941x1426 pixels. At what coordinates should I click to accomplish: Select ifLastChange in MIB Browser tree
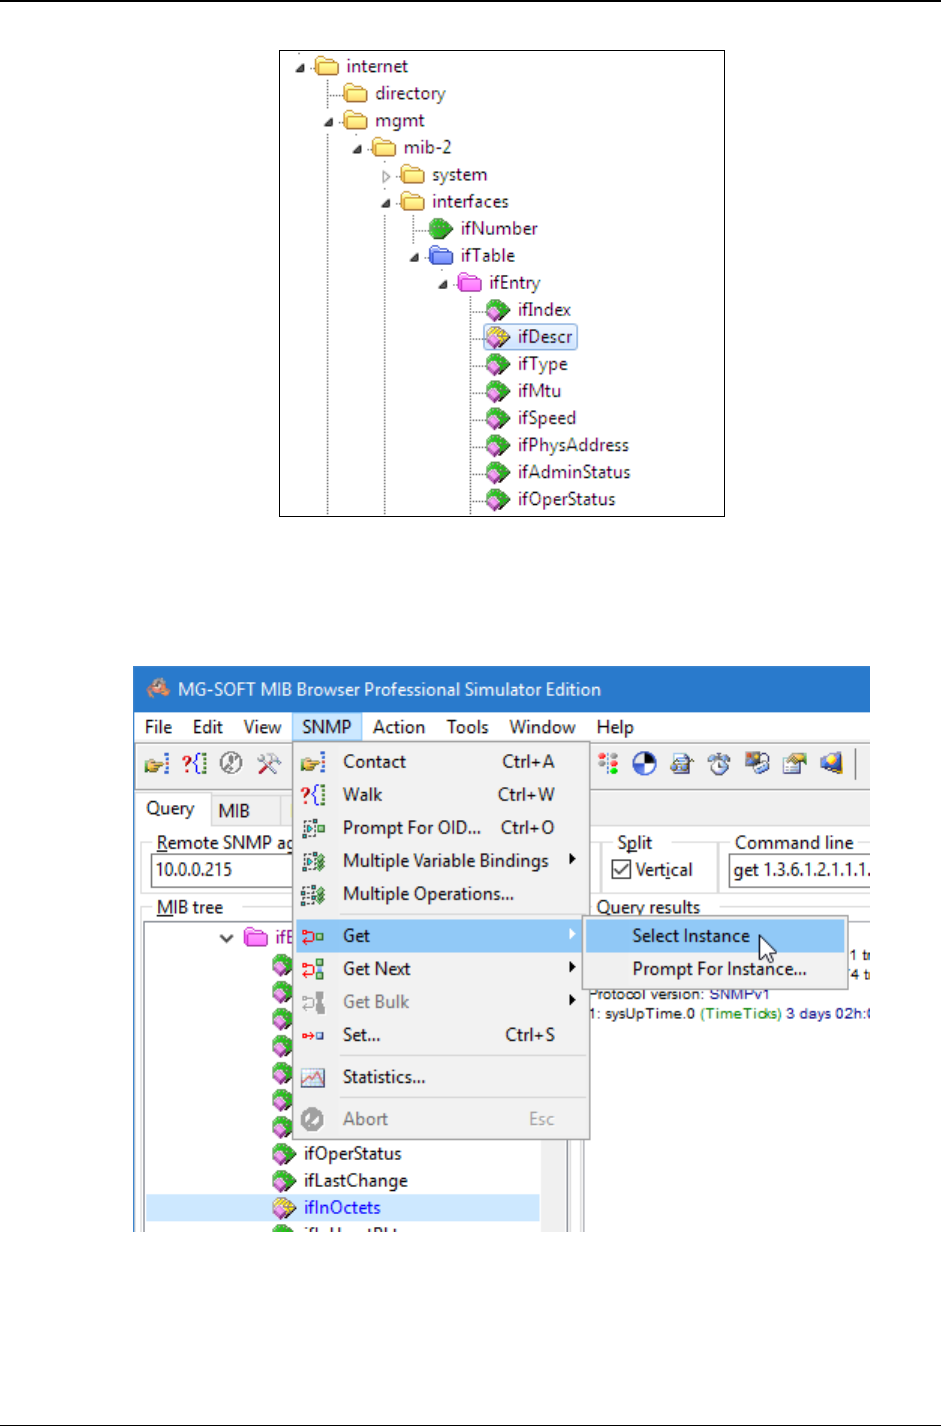click(356, 1181)
